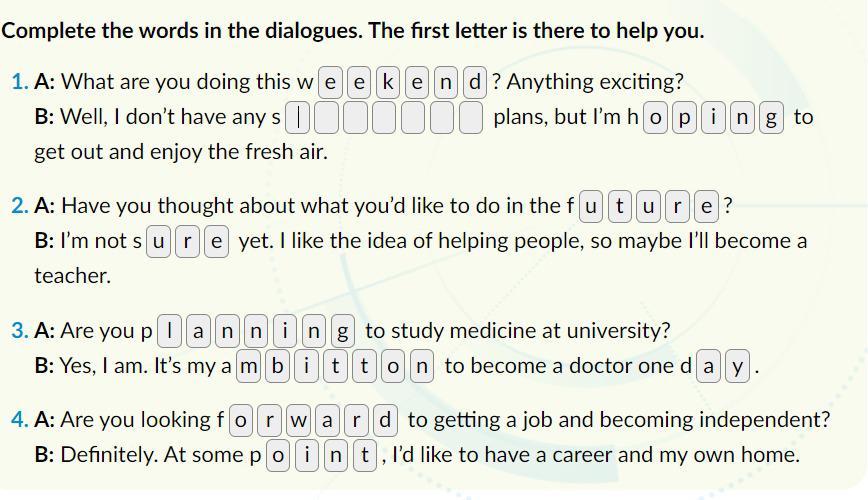This screenshot has width=868, height=500.
Task: Select the 'g' box in hoping
Action: pos(771,118)
